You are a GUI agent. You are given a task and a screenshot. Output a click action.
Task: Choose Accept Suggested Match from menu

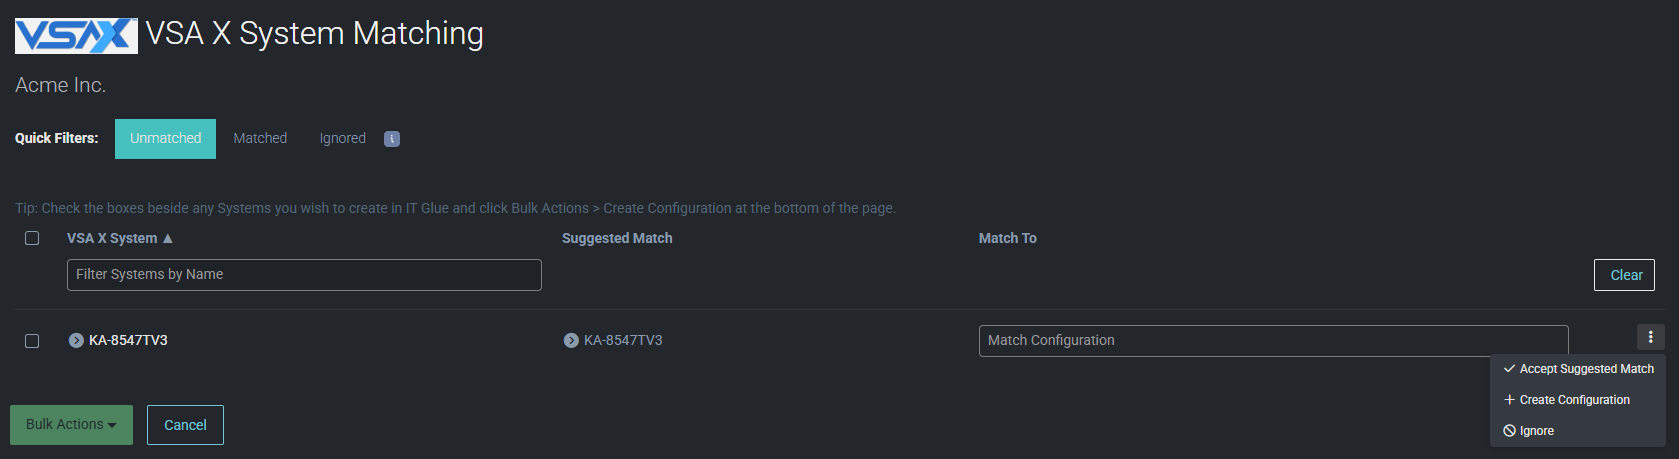pyautogui.click(x=1586, y=369)
